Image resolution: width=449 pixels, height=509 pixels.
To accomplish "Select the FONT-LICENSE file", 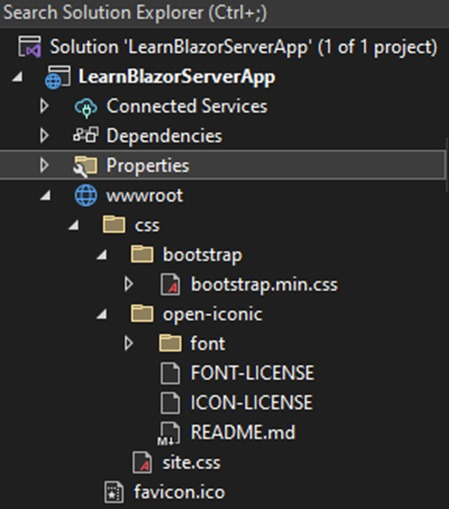I will (252, 373).
